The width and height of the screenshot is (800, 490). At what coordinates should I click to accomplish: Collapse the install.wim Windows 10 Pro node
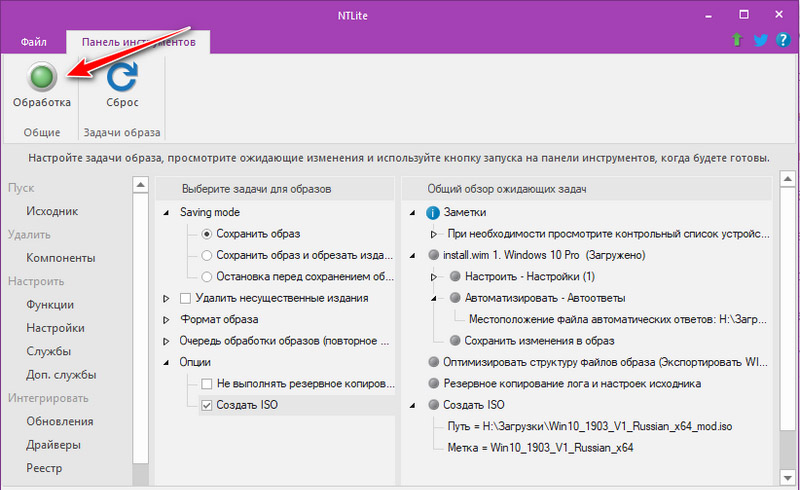pos(413,256)
